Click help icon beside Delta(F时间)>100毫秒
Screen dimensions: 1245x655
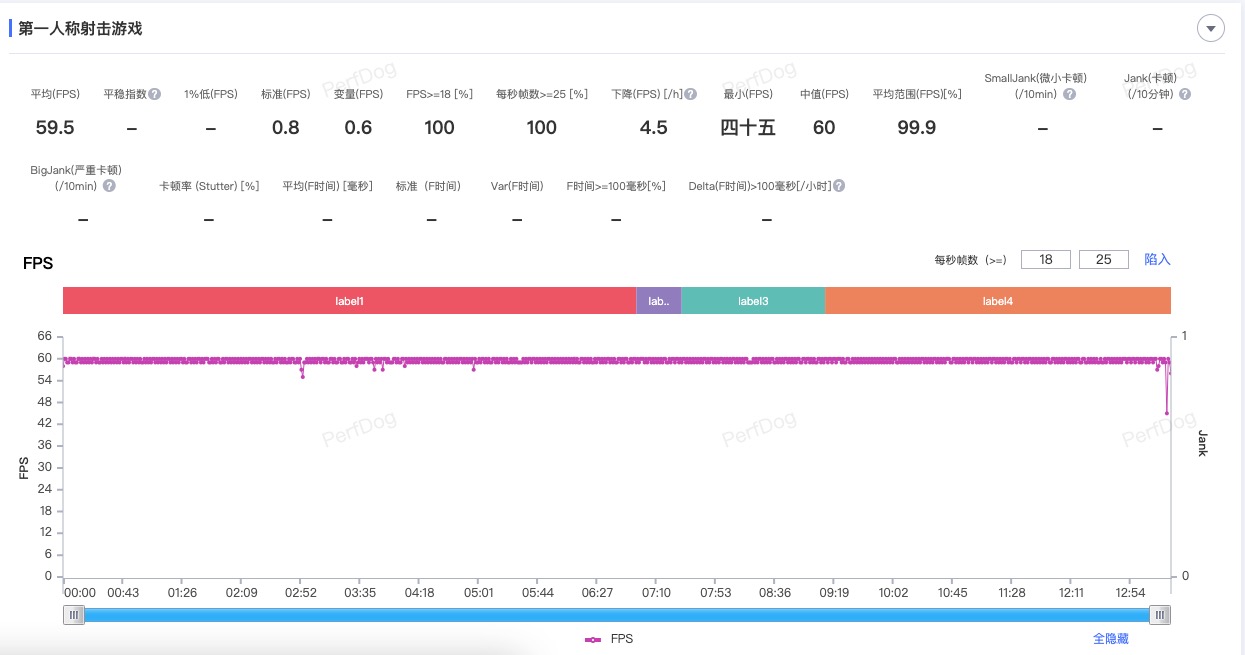(839, 186)
